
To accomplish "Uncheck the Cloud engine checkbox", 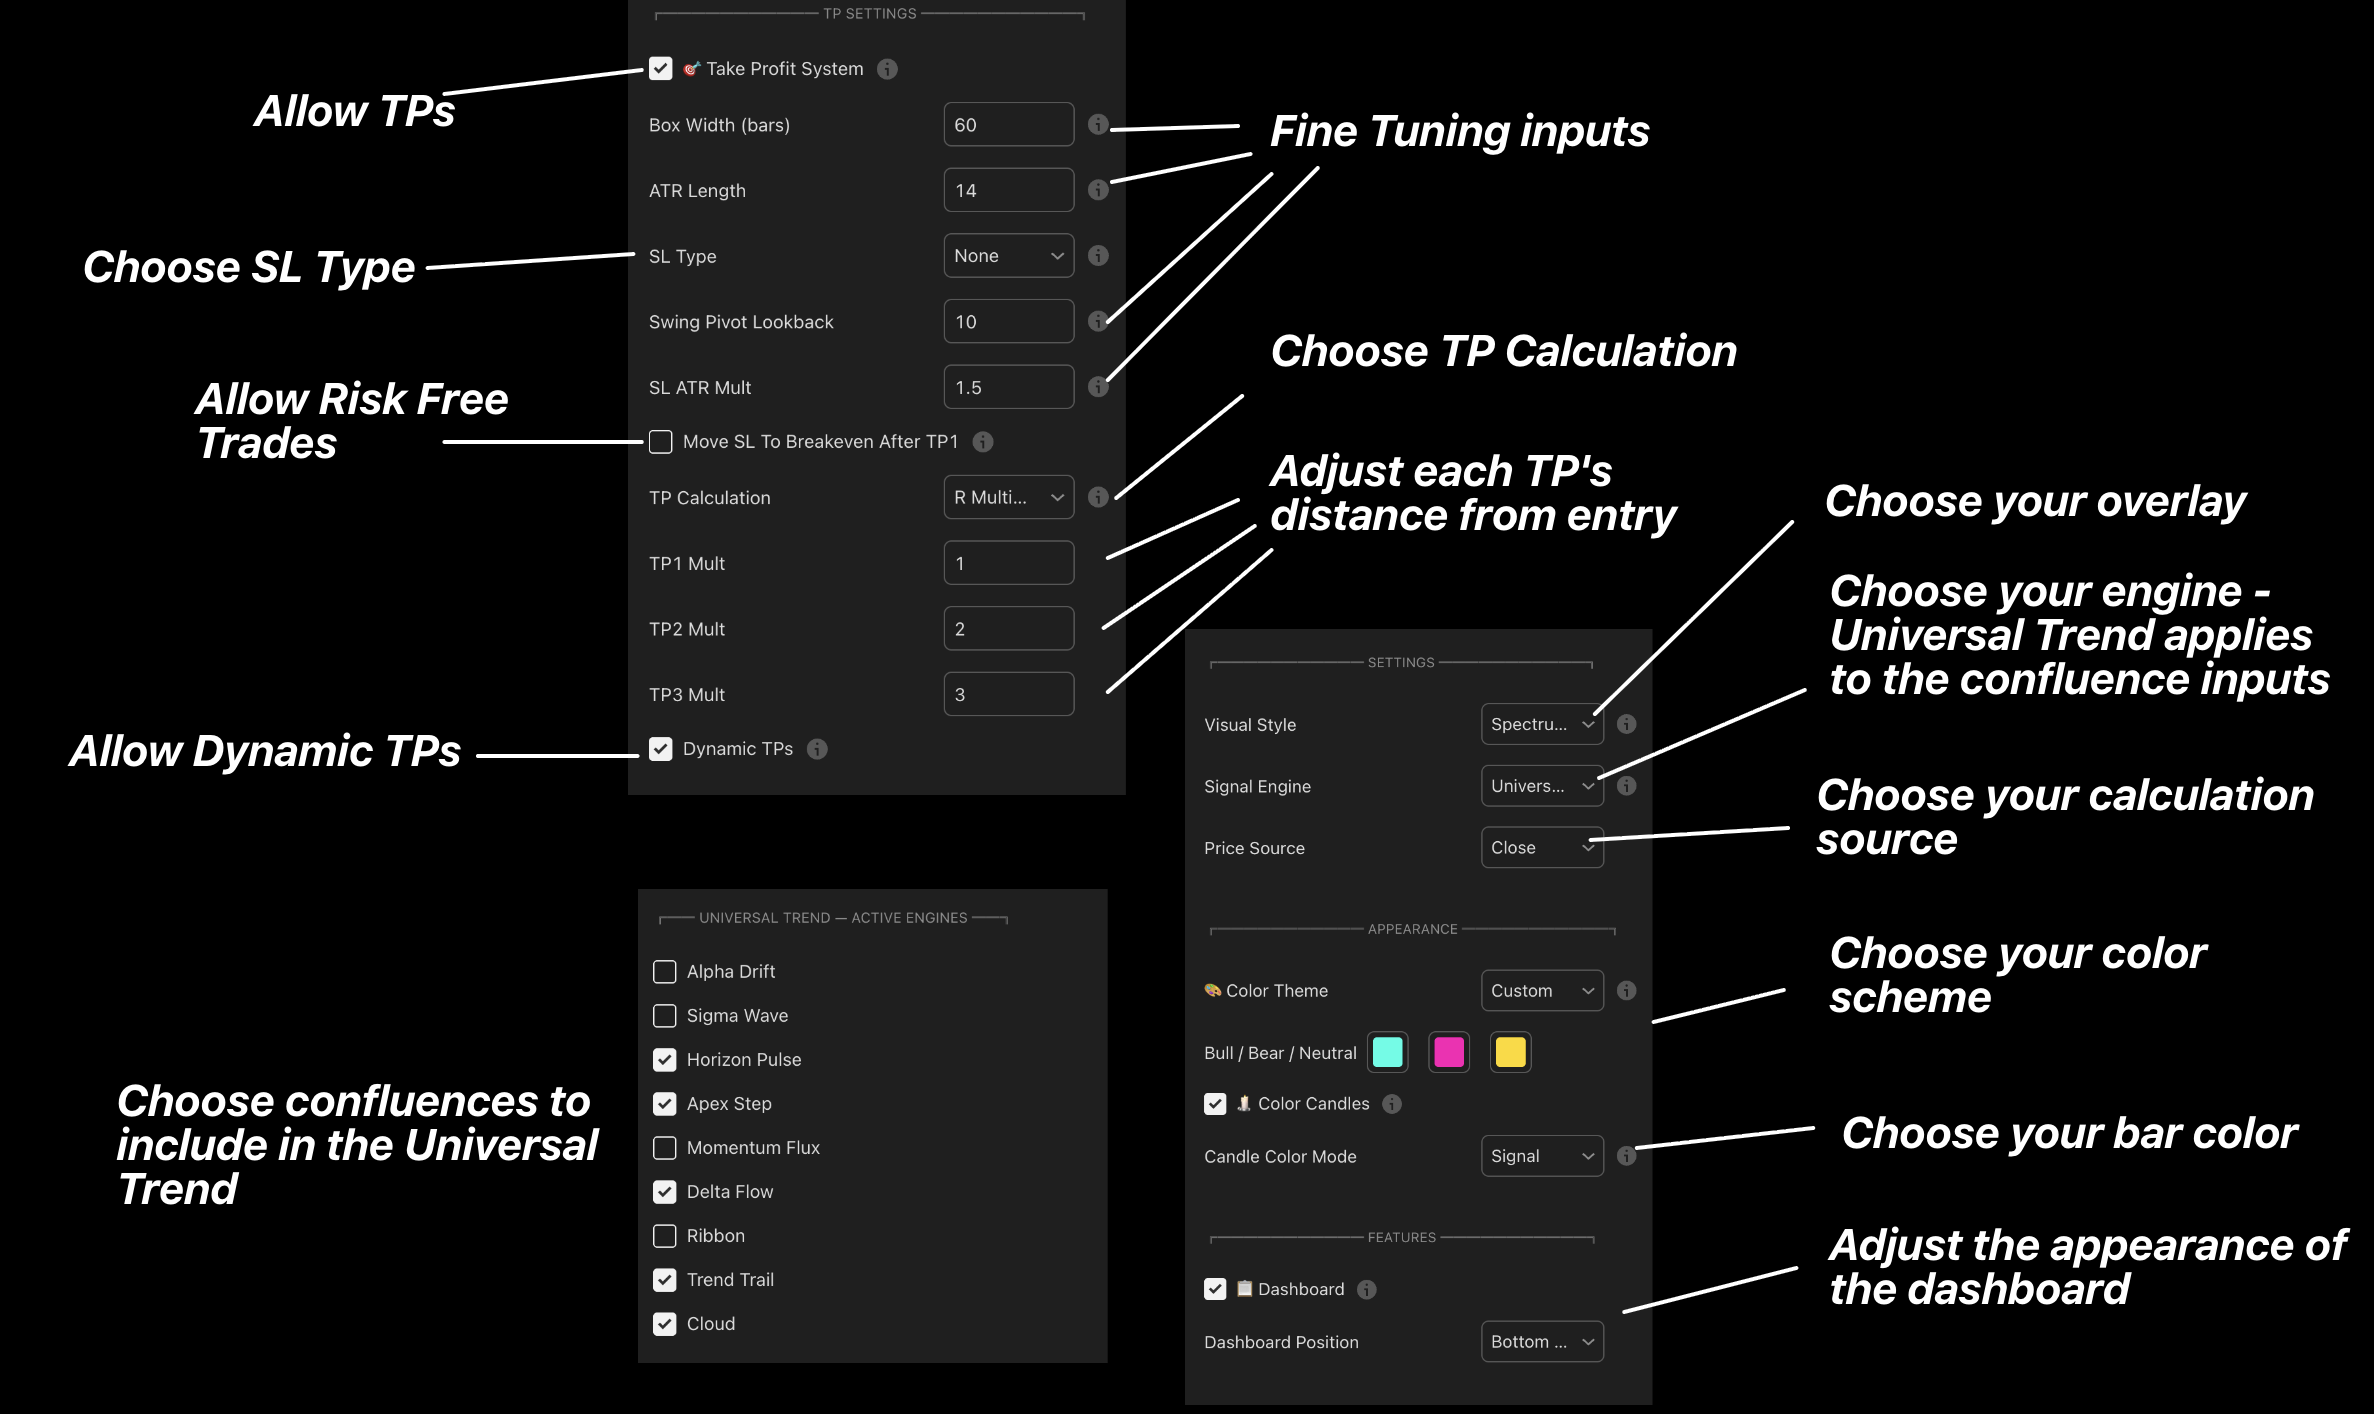I will [x=665, y=1323].
